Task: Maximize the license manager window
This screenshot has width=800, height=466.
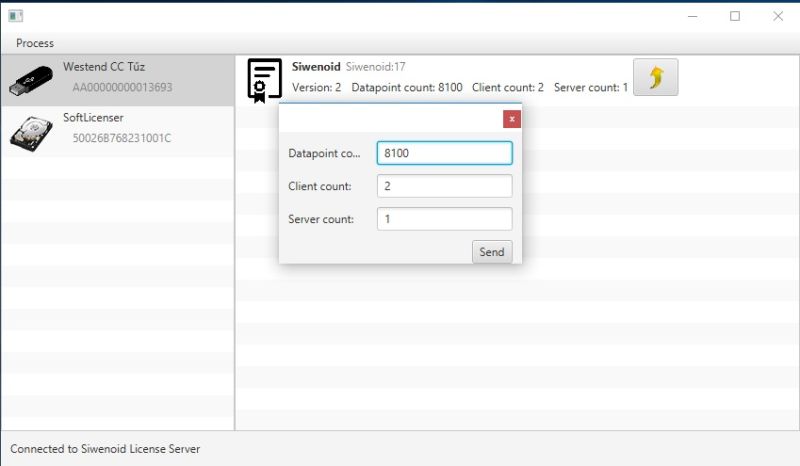Action: 735,16
